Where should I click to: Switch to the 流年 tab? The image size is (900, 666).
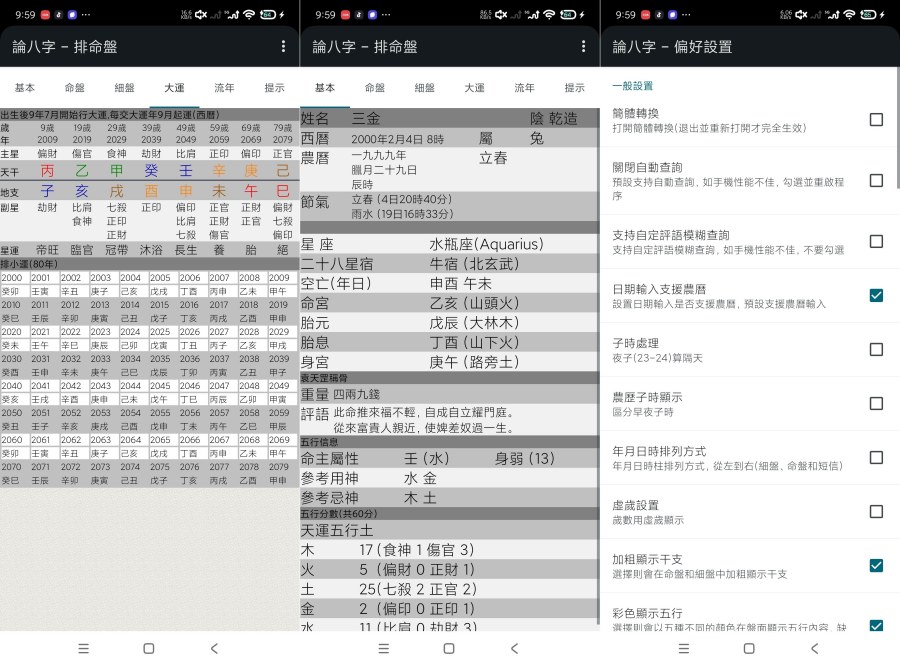coord(225,88)
